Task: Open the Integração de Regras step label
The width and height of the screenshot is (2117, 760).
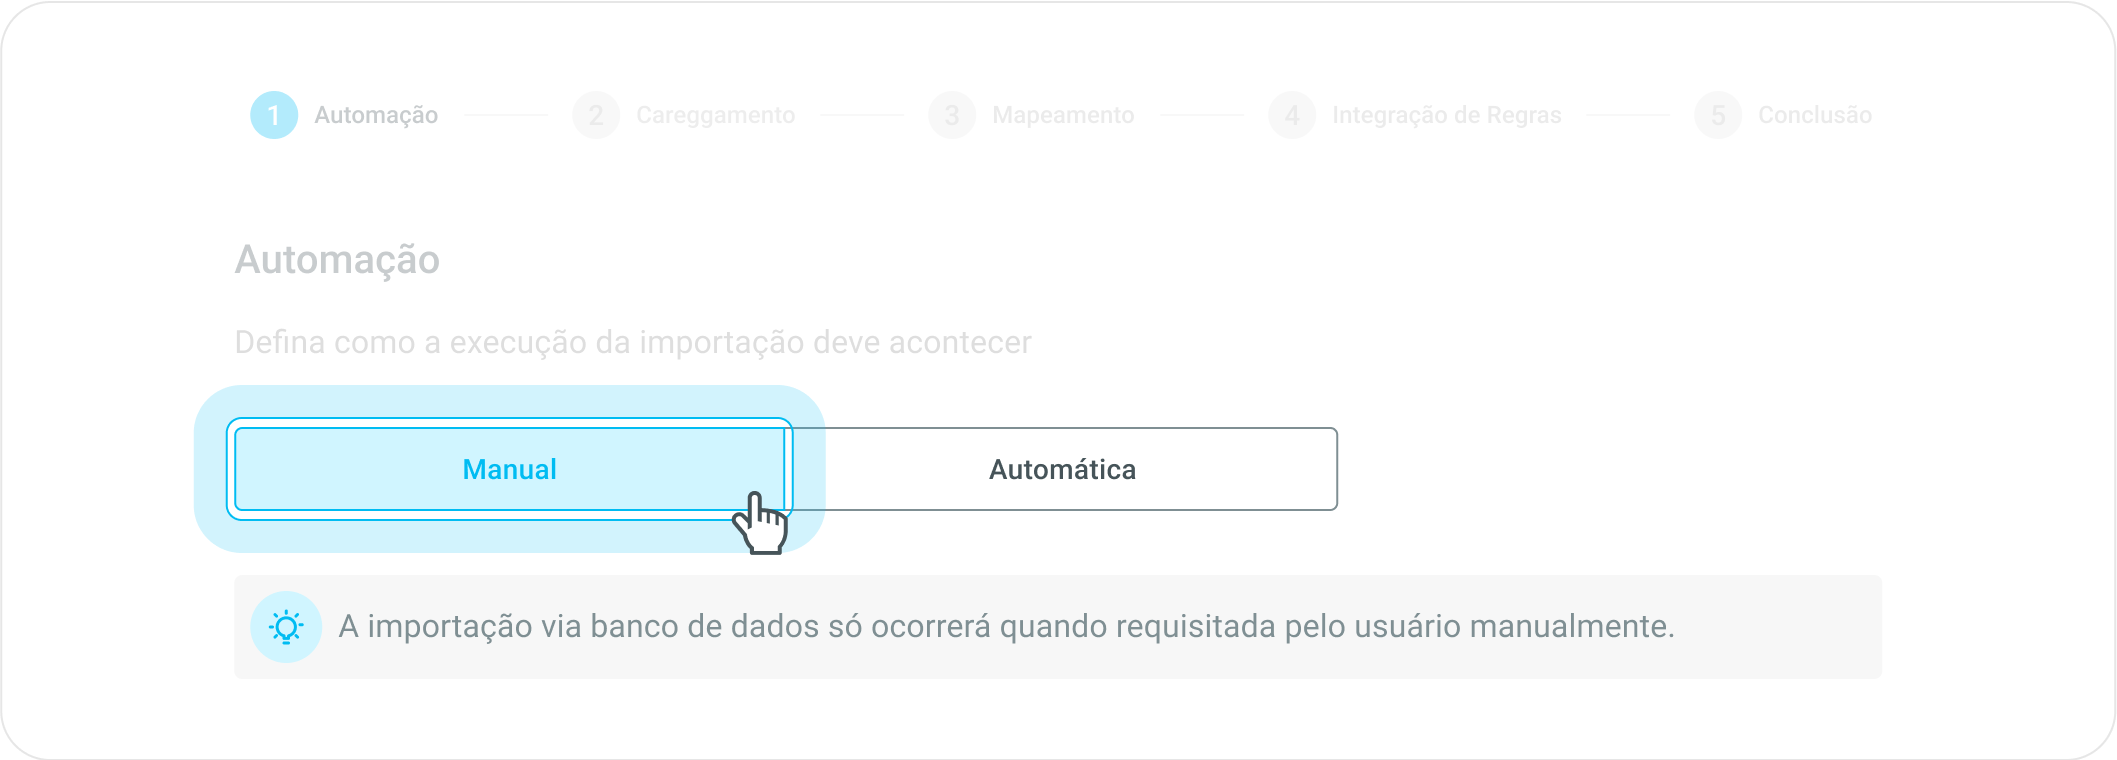Action: click(1446, 115)
